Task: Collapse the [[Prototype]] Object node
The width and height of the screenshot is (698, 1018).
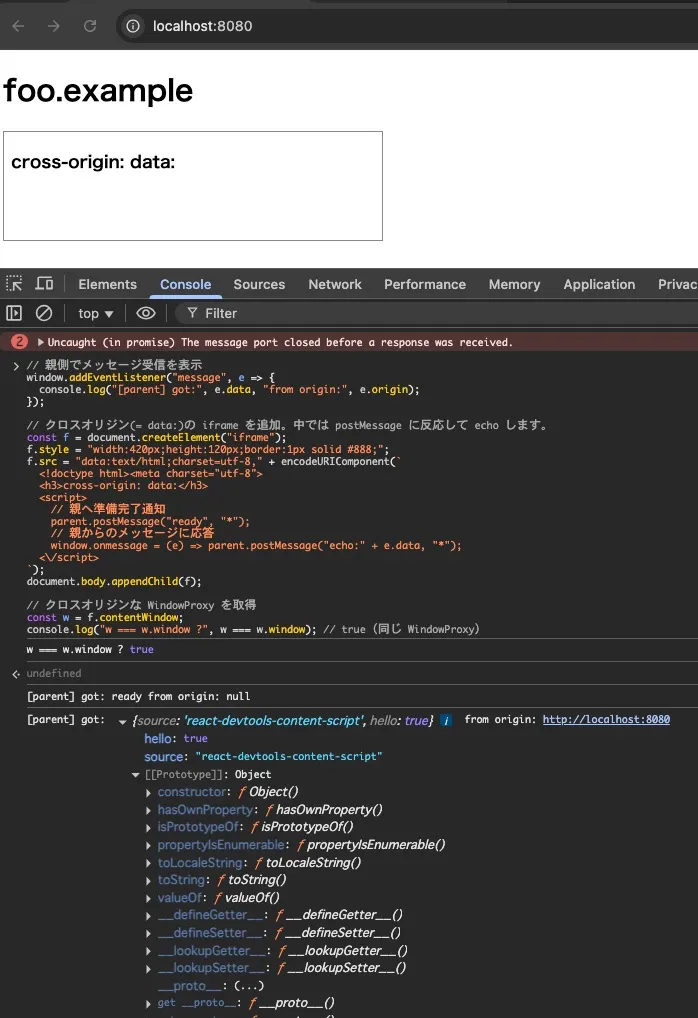Action: (136, 775)
